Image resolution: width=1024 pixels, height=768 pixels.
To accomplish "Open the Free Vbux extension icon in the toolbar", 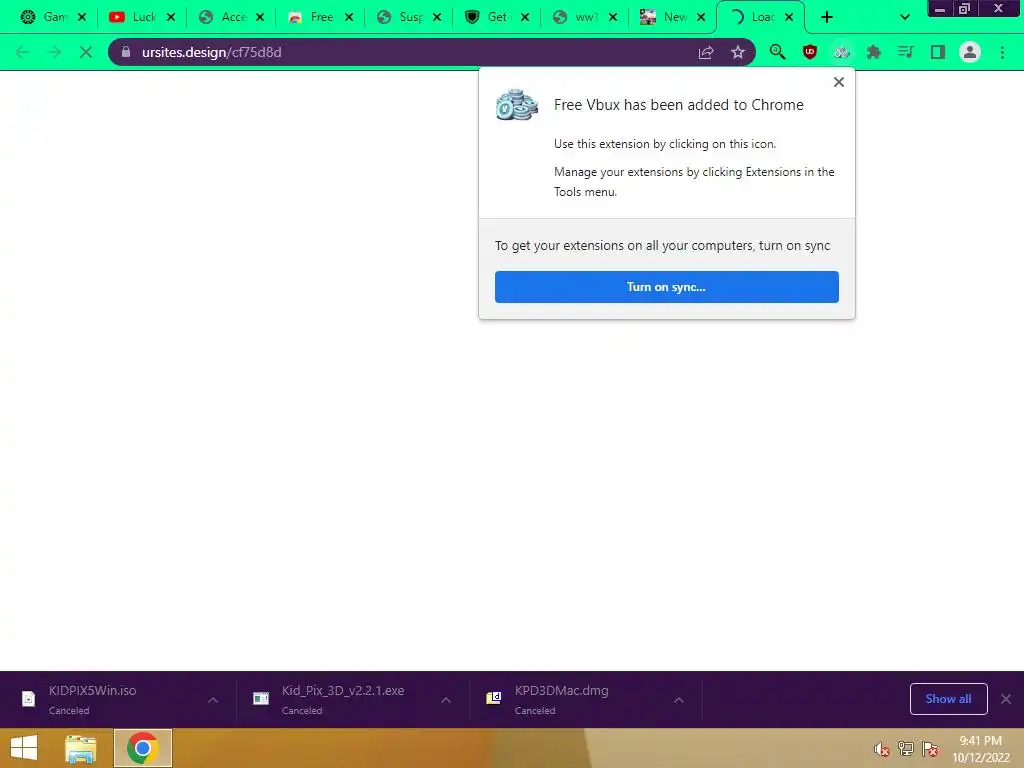I will 842,52.
